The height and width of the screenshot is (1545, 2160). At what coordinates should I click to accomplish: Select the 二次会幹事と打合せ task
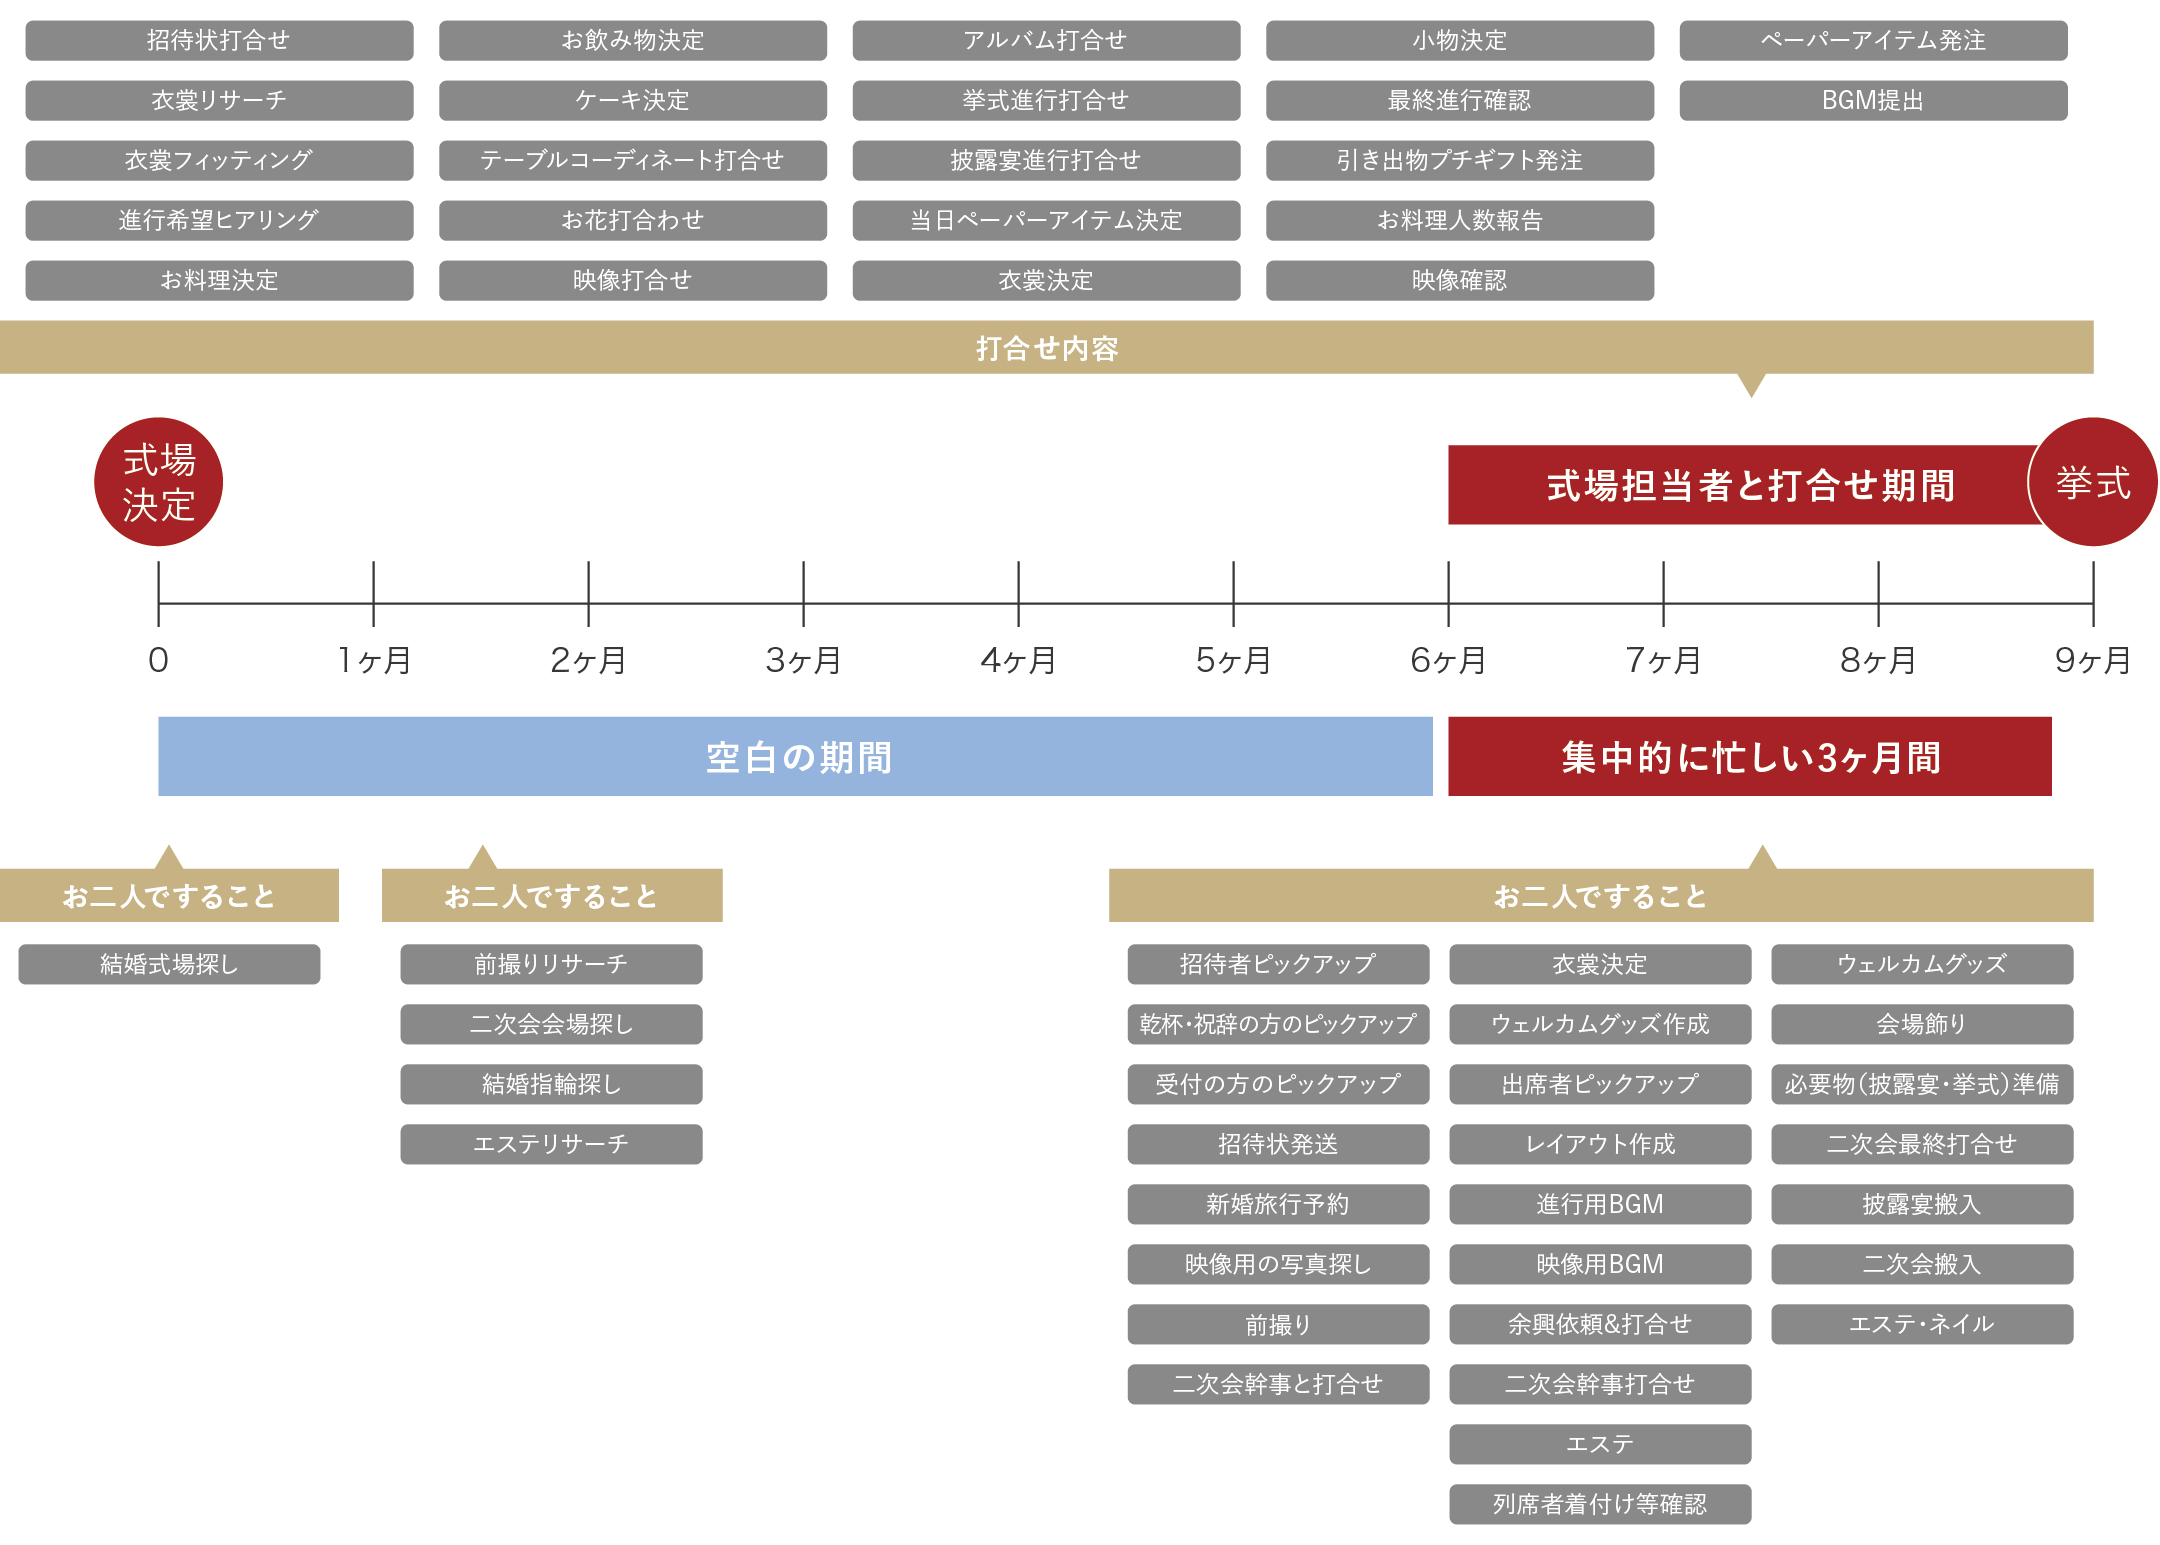pos(1278,1384)
